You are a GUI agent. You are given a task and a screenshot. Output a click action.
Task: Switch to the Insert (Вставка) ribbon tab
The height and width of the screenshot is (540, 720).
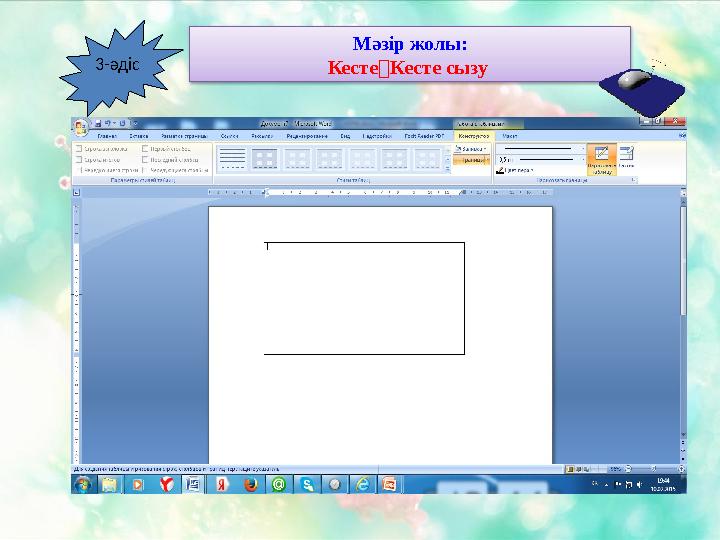[139, 136]
